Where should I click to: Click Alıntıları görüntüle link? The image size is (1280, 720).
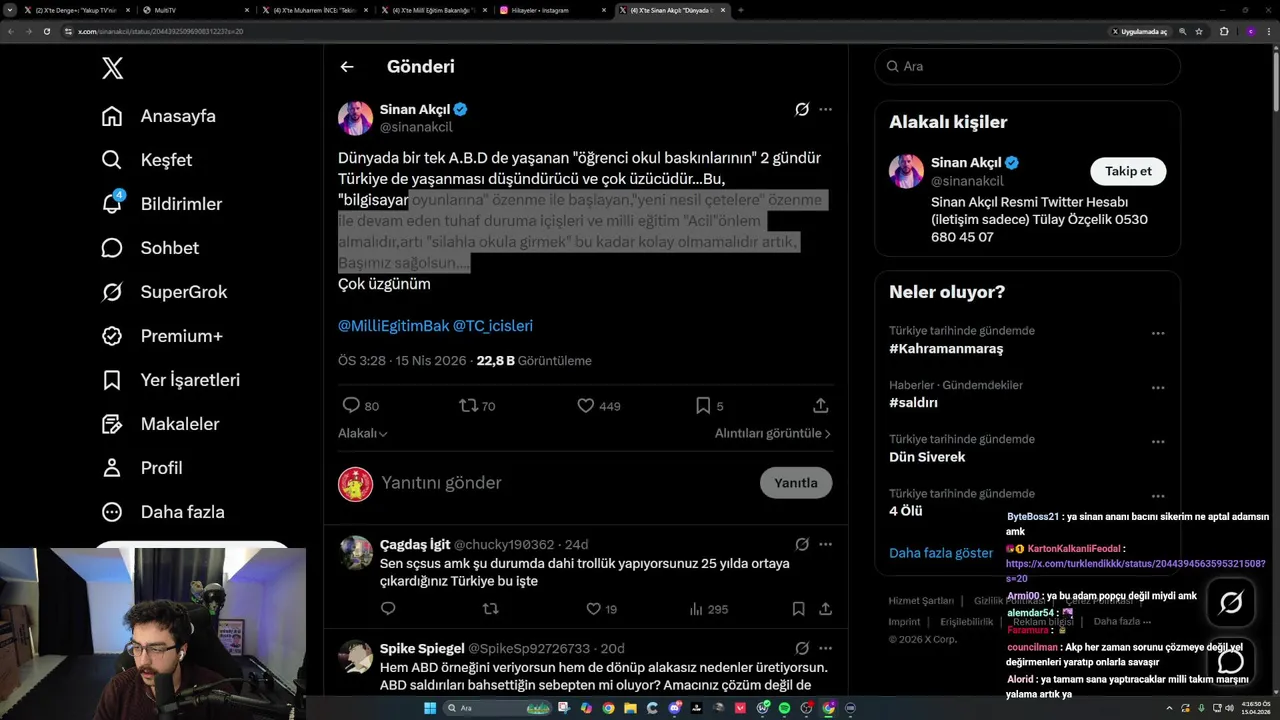(x=773, y=434)
